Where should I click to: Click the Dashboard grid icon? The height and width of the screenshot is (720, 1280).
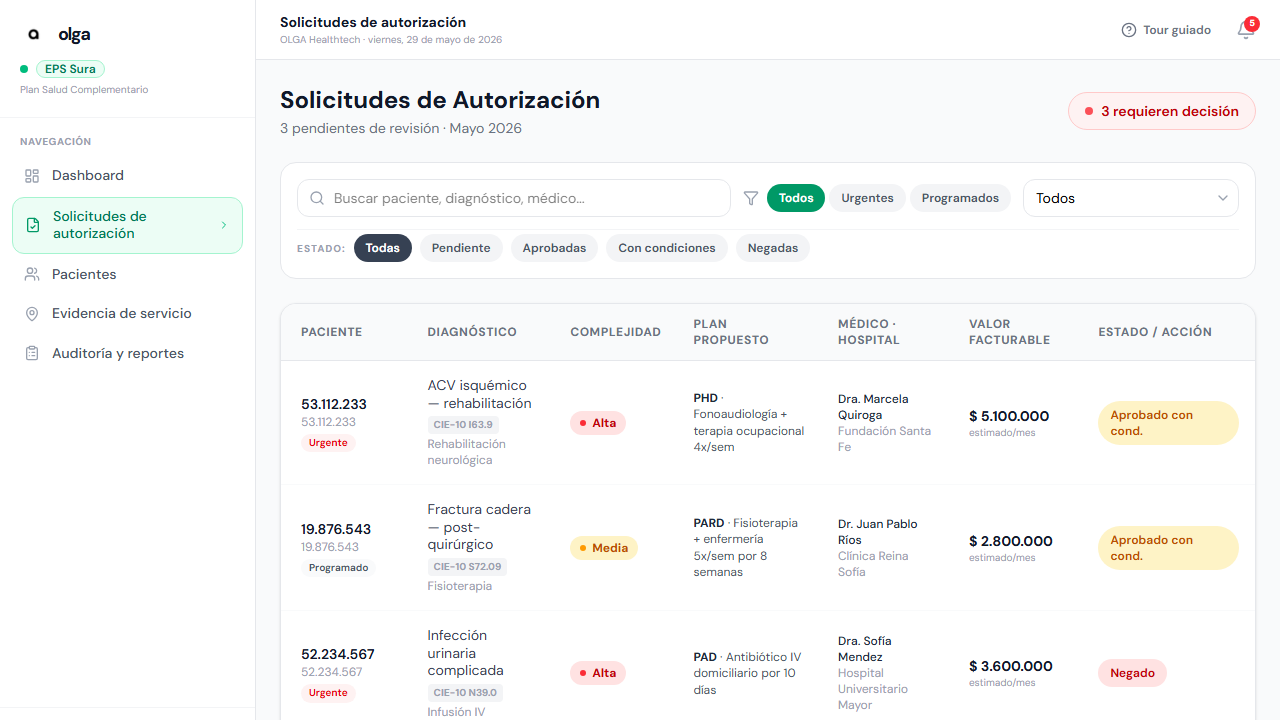(x=32, y=176)
